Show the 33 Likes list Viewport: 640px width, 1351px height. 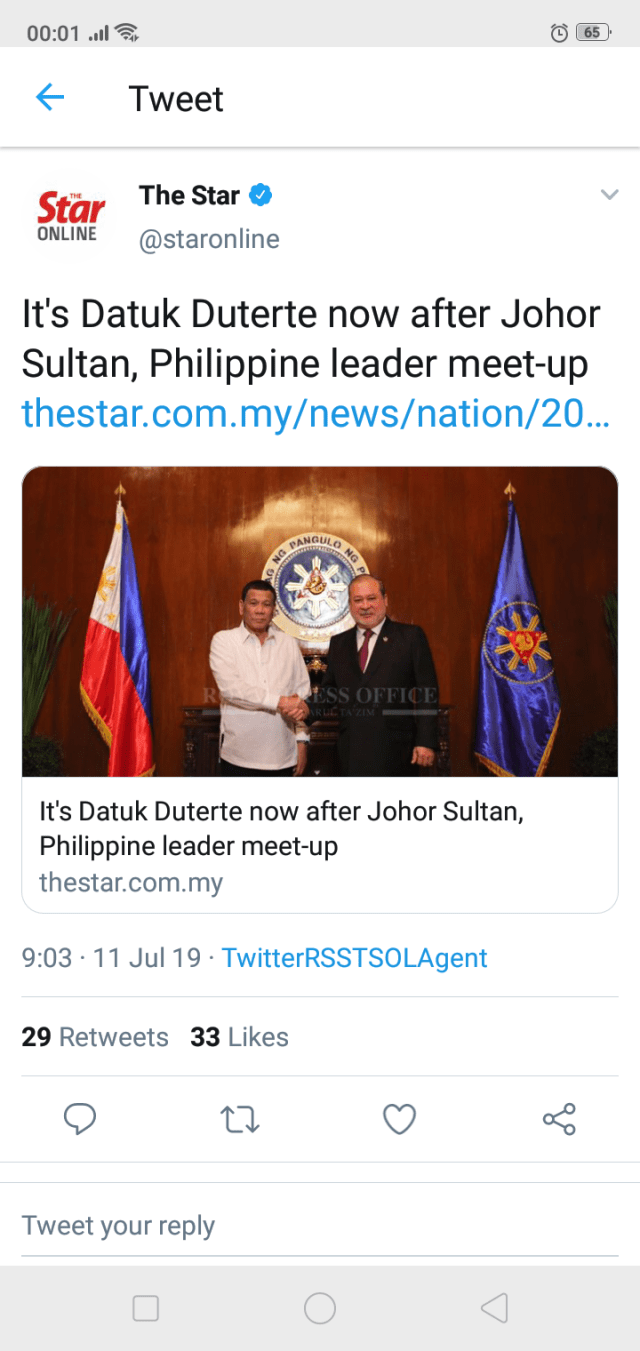239,1037
